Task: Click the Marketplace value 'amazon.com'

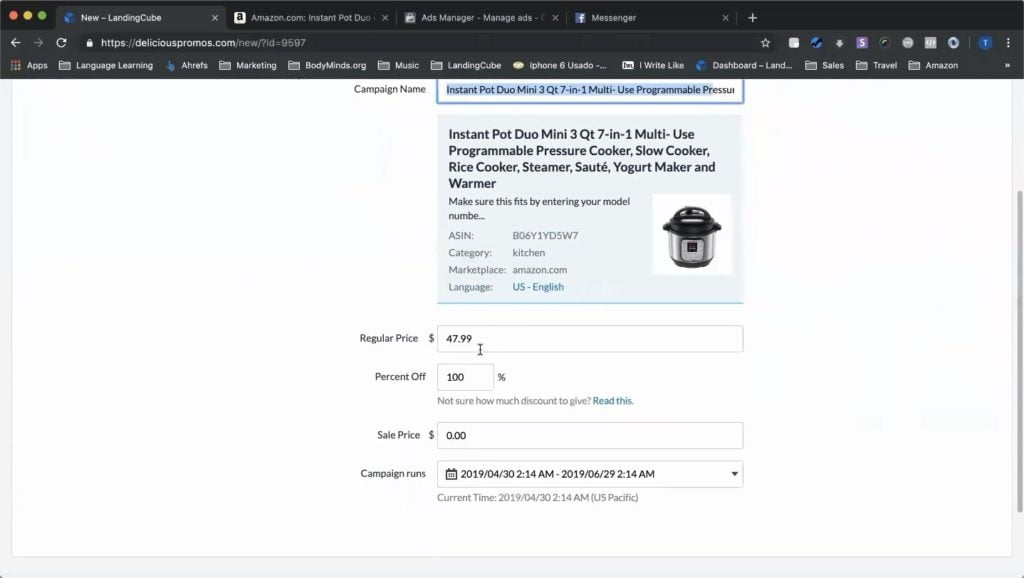Action: pos(539,270)
